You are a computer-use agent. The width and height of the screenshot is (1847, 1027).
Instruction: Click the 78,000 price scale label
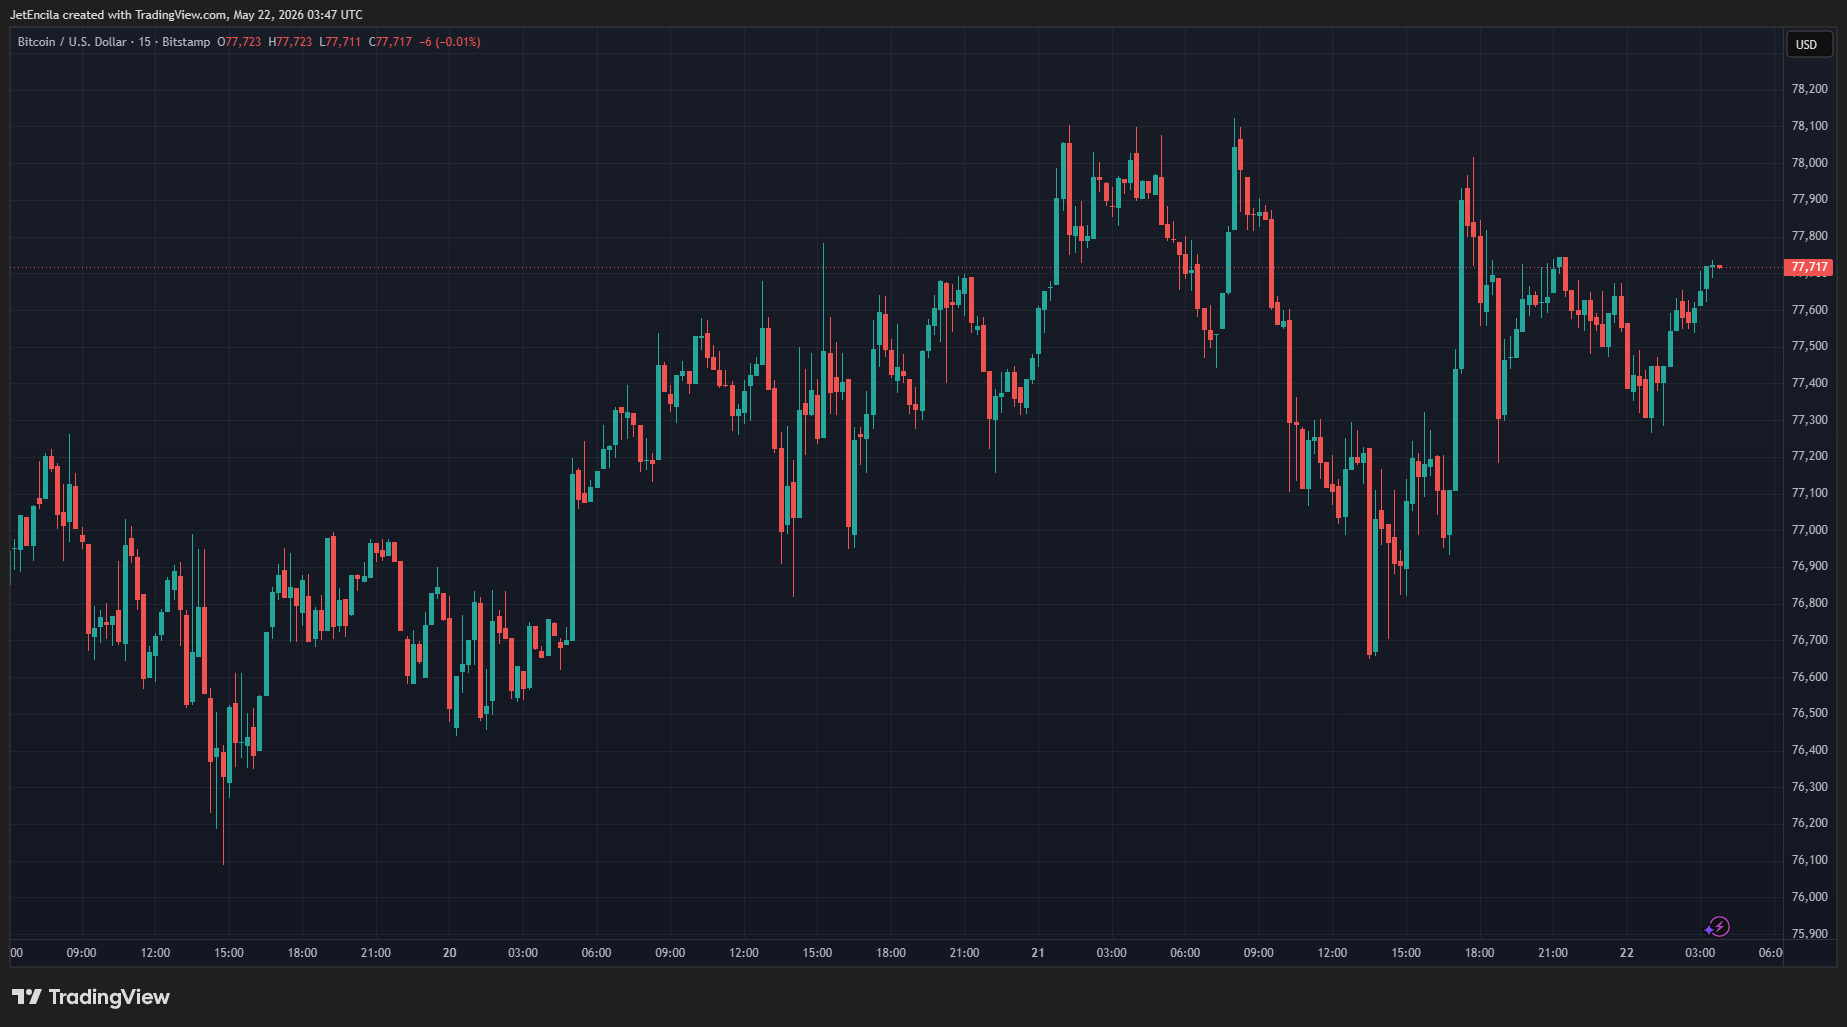(x=1809, y=163)
